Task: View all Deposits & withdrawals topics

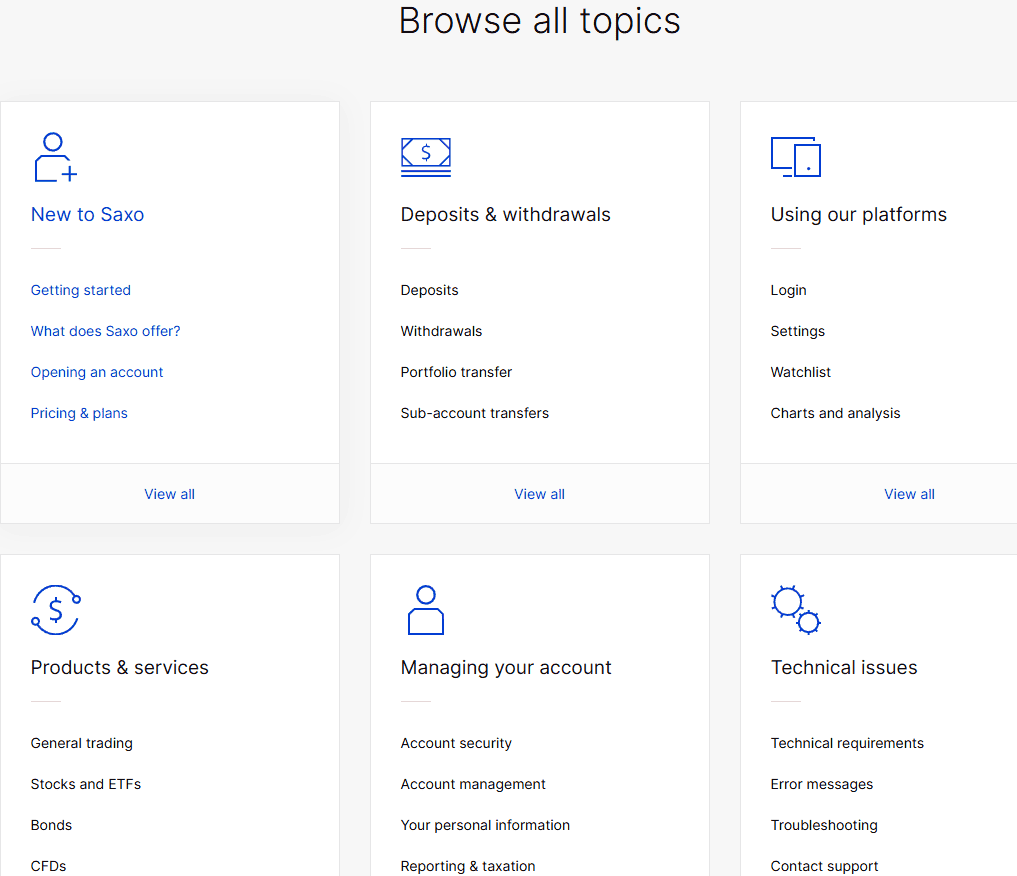Action: click(x=539, y=494)
